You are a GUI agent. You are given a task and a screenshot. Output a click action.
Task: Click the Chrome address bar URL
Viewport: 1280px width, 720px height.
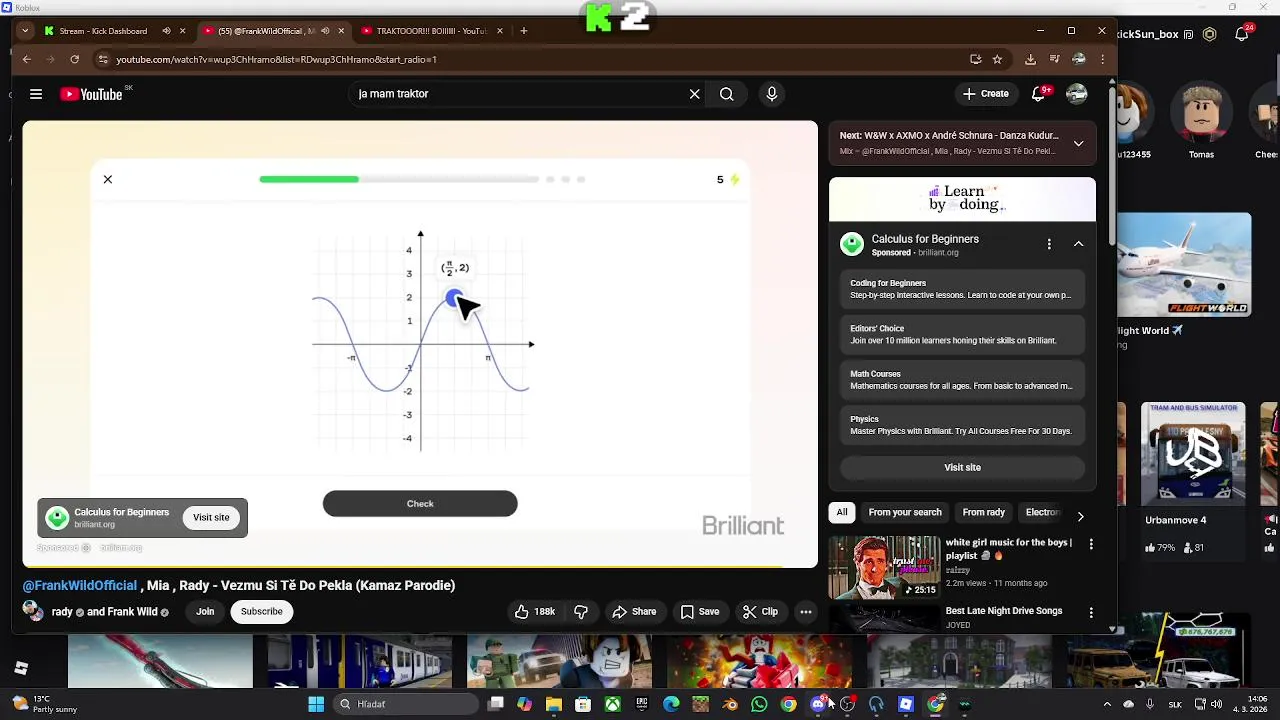coord(276,59)
